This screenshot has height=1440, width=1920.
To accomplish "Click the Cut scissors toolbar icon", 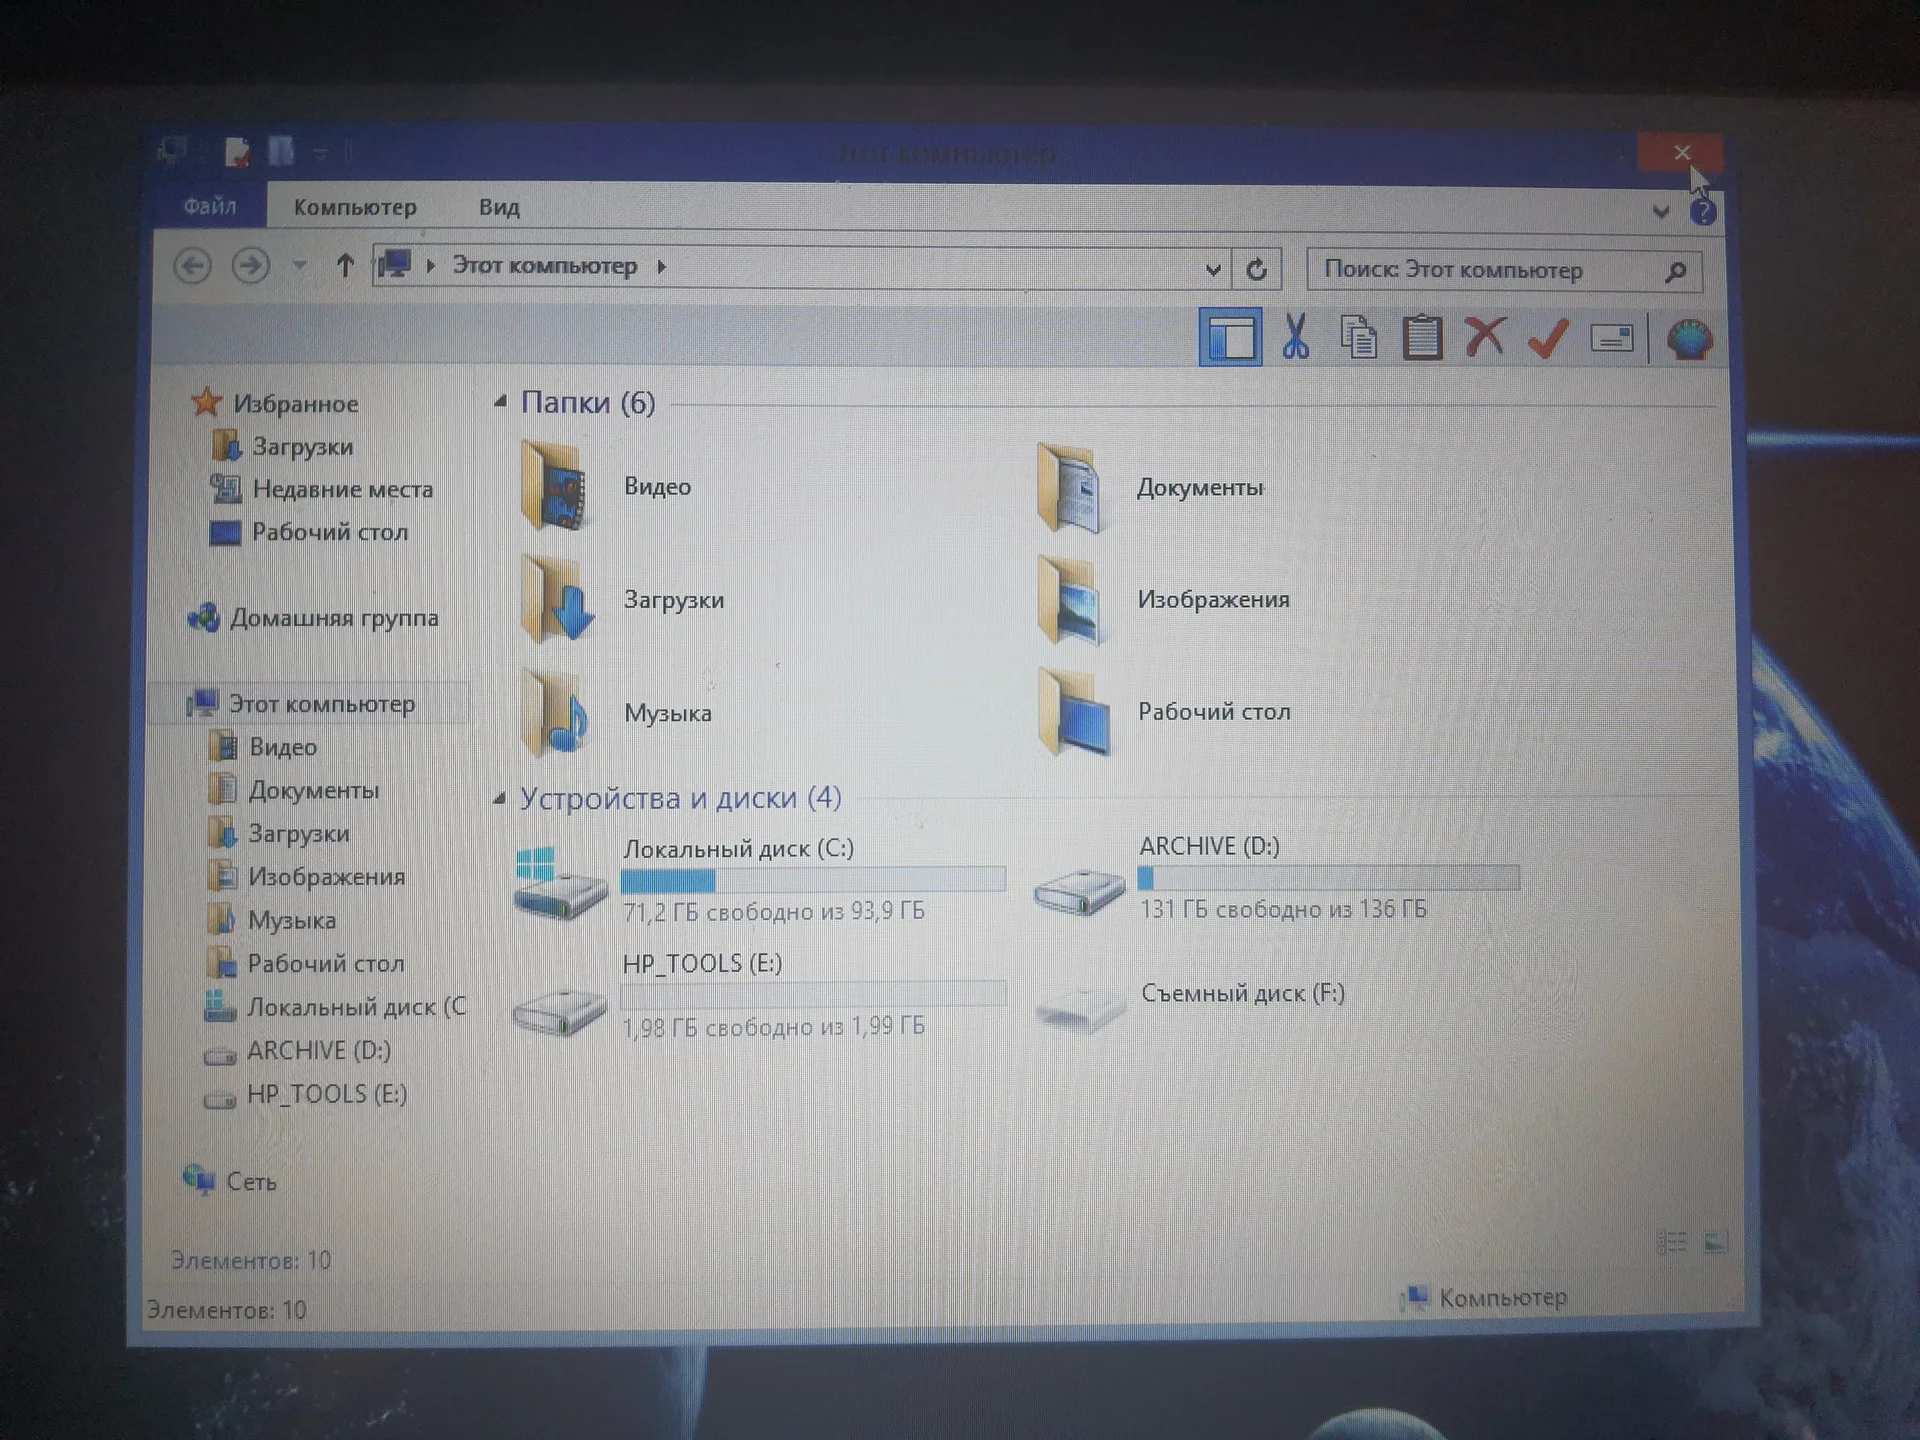I will [x=1295, y=337].
